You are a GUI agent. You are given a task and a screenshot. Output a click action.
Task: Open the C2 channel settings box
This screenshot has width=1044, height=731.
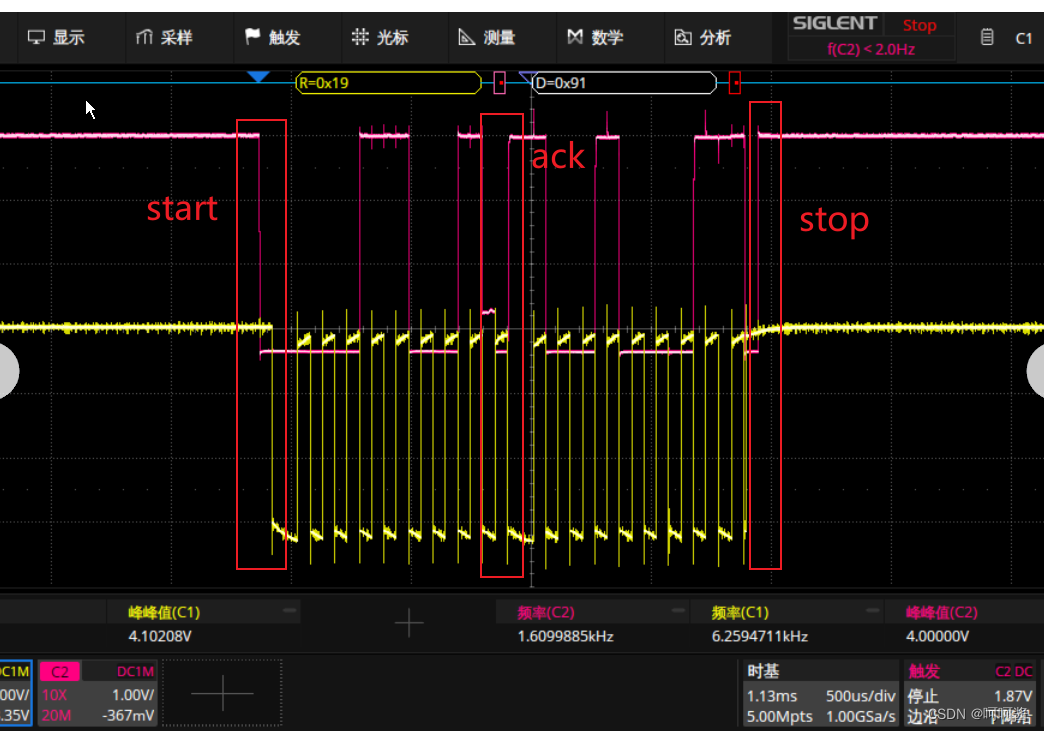[x=97, y=693]
